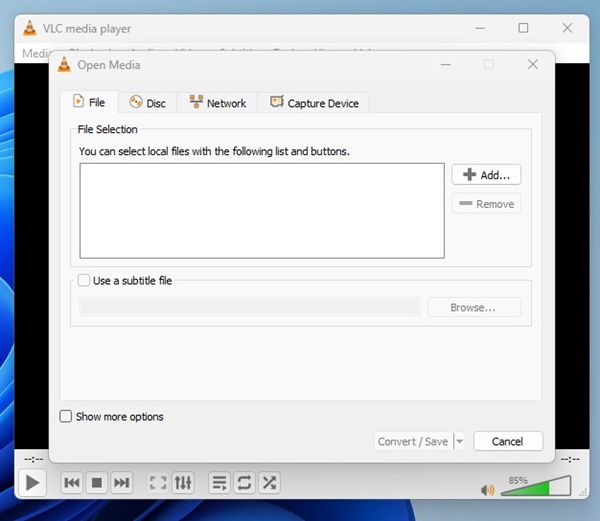Enable random shuffle playback icon
The image size is (600, 521).
(269, 483)
